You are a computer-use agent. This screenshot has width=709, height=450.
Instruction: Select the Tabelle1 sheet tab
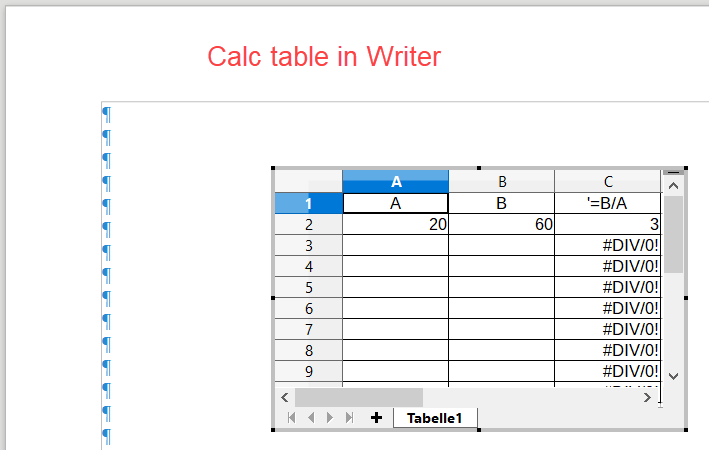coord(435,418)
